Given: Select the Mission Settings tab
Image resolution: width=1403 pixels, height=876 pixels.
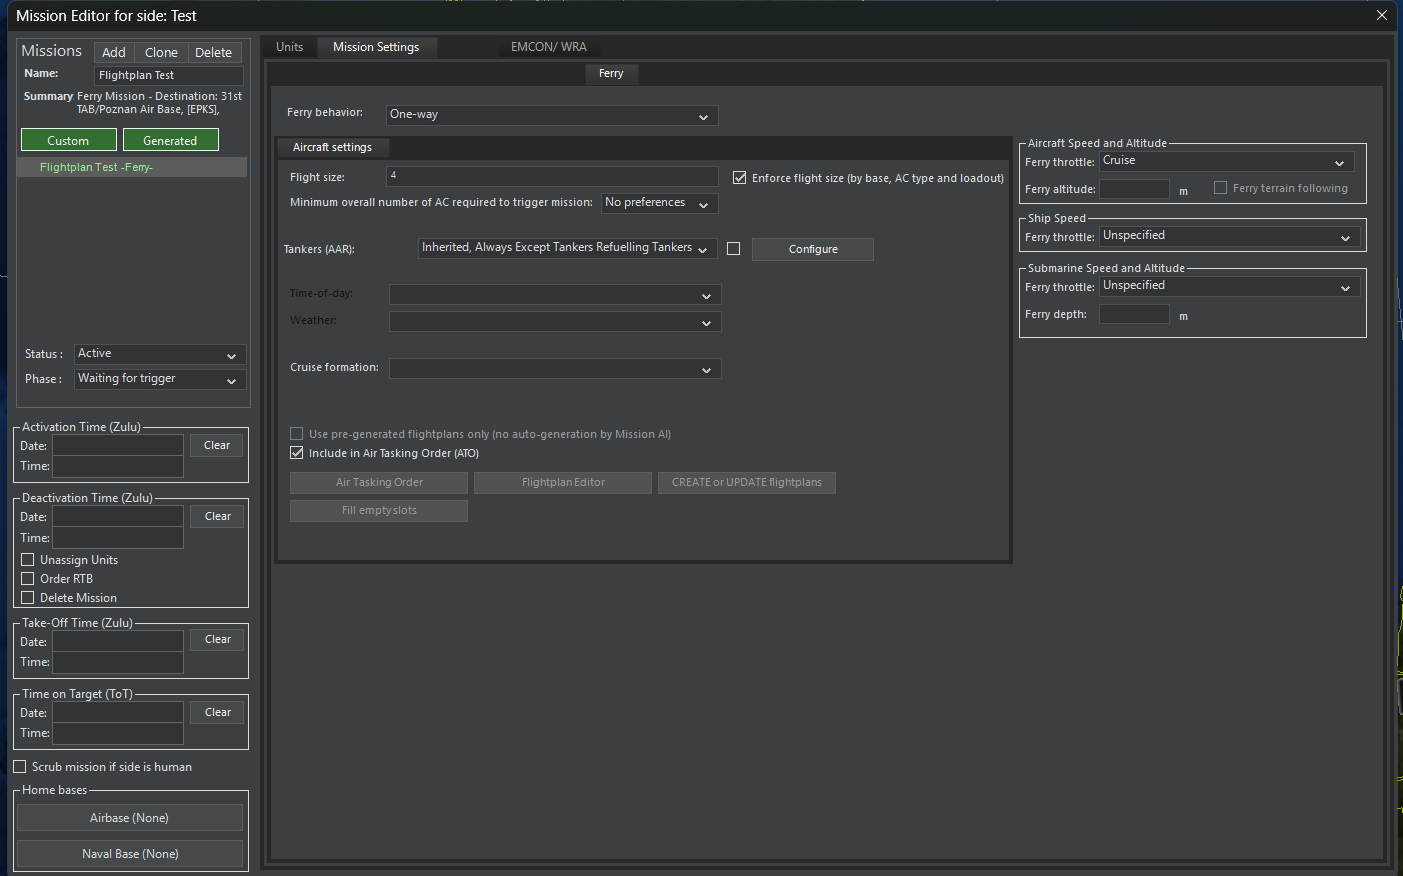Looking at the screenshot, I should coord(376,47).
